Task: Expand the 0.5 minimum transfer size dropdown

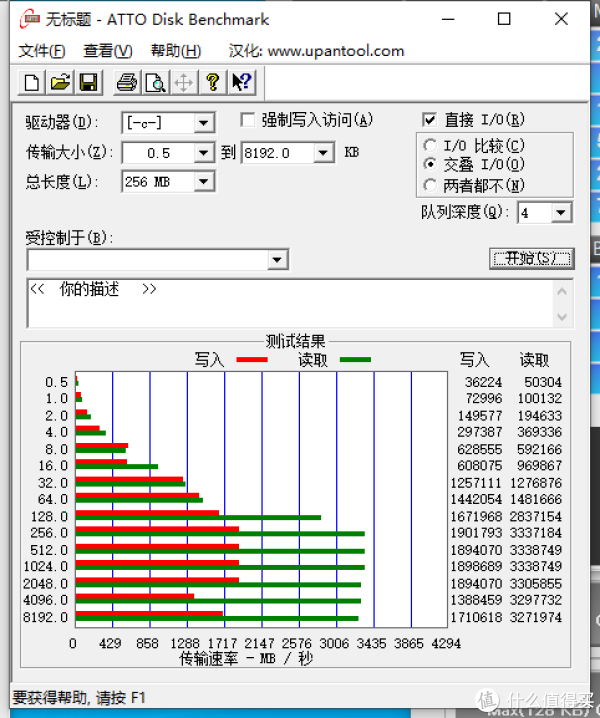Action: click(x=203, y=152)
